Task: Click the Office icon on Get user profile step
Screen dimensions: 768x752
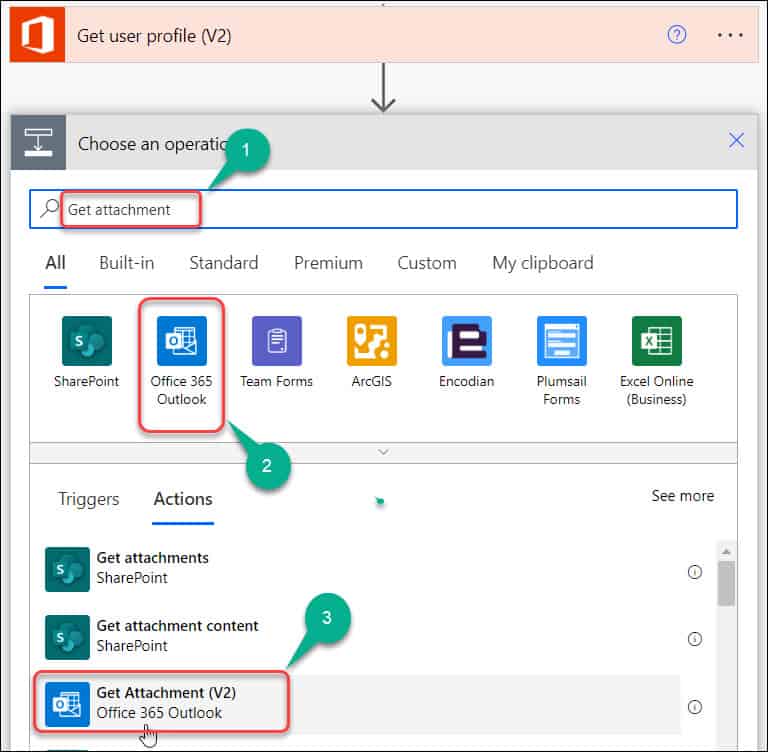Action: 37,35
